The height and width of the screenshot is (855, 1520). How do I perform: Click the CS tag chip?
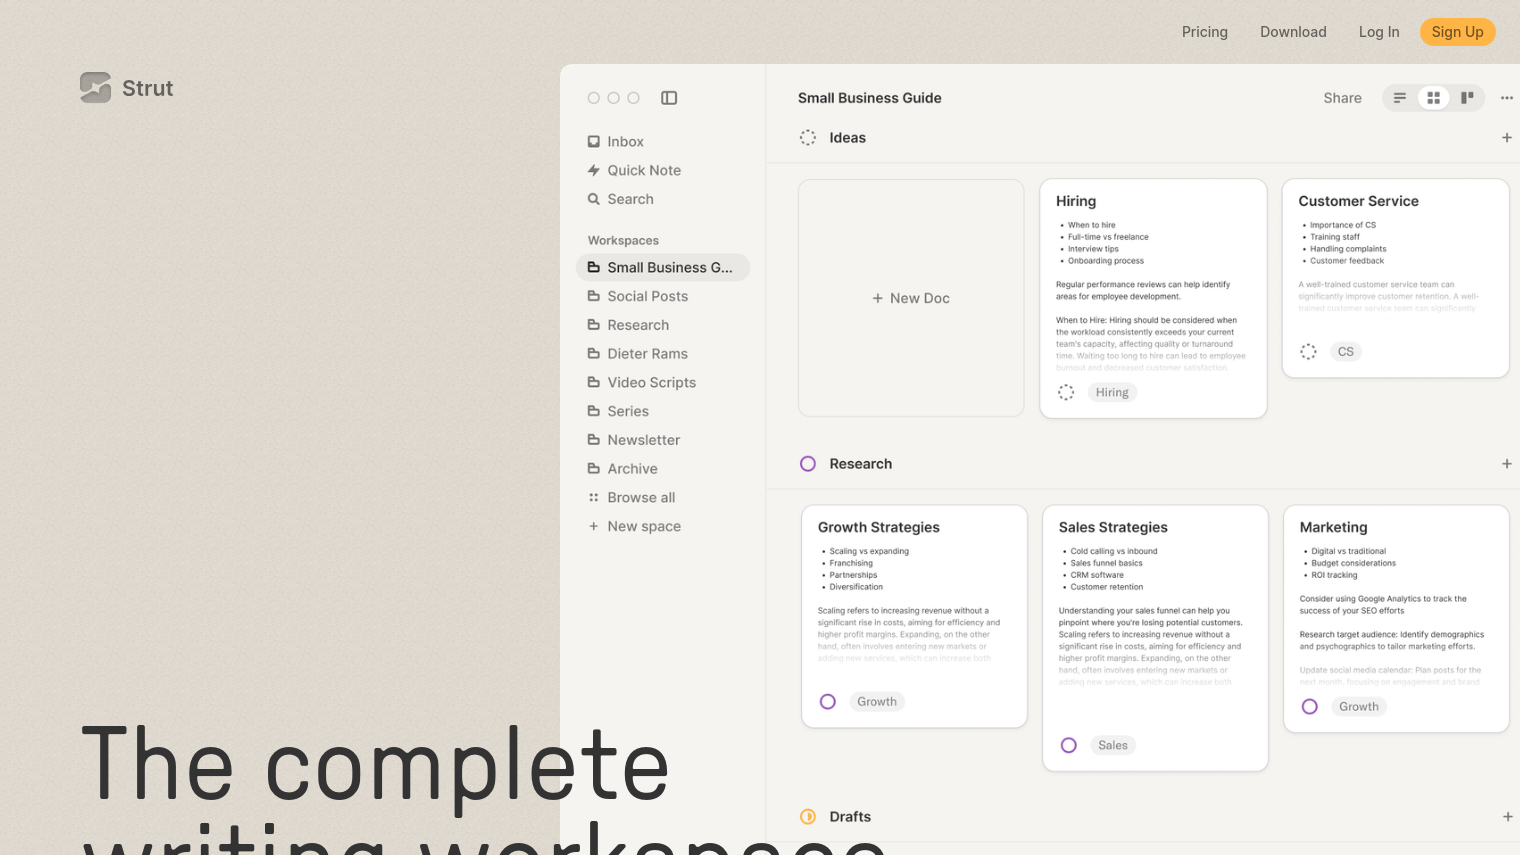[1346, 352]
